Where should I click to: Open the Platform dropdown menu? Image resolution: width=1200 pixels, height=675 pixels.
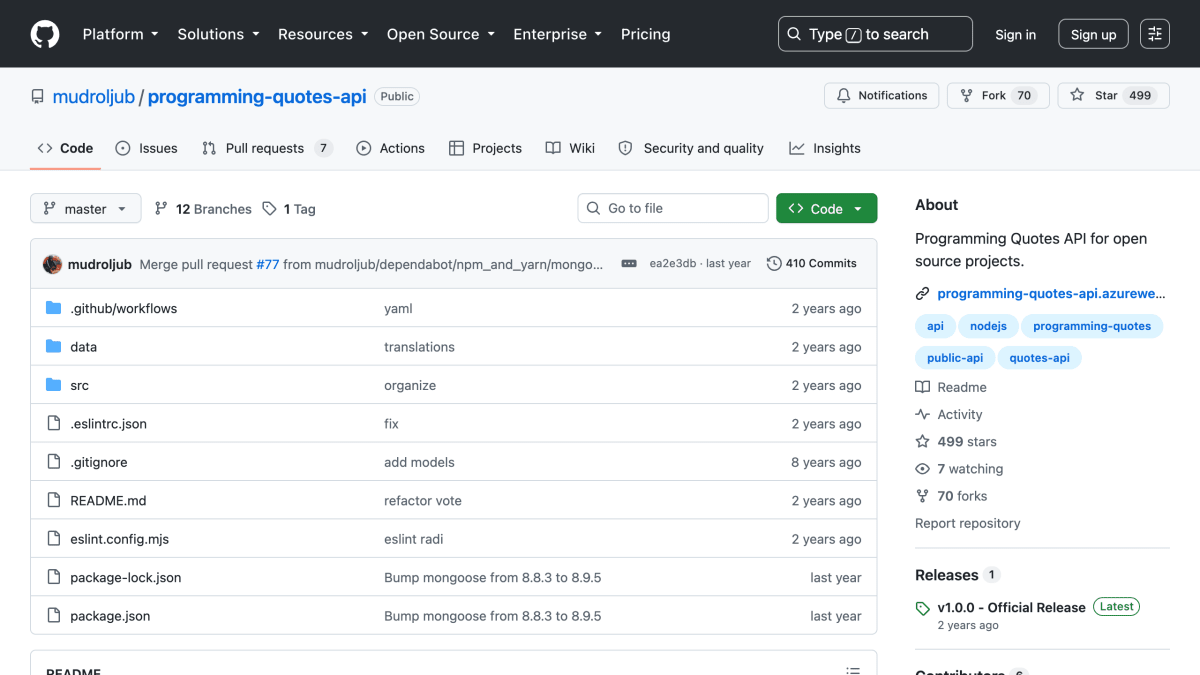tap(120, 34)
